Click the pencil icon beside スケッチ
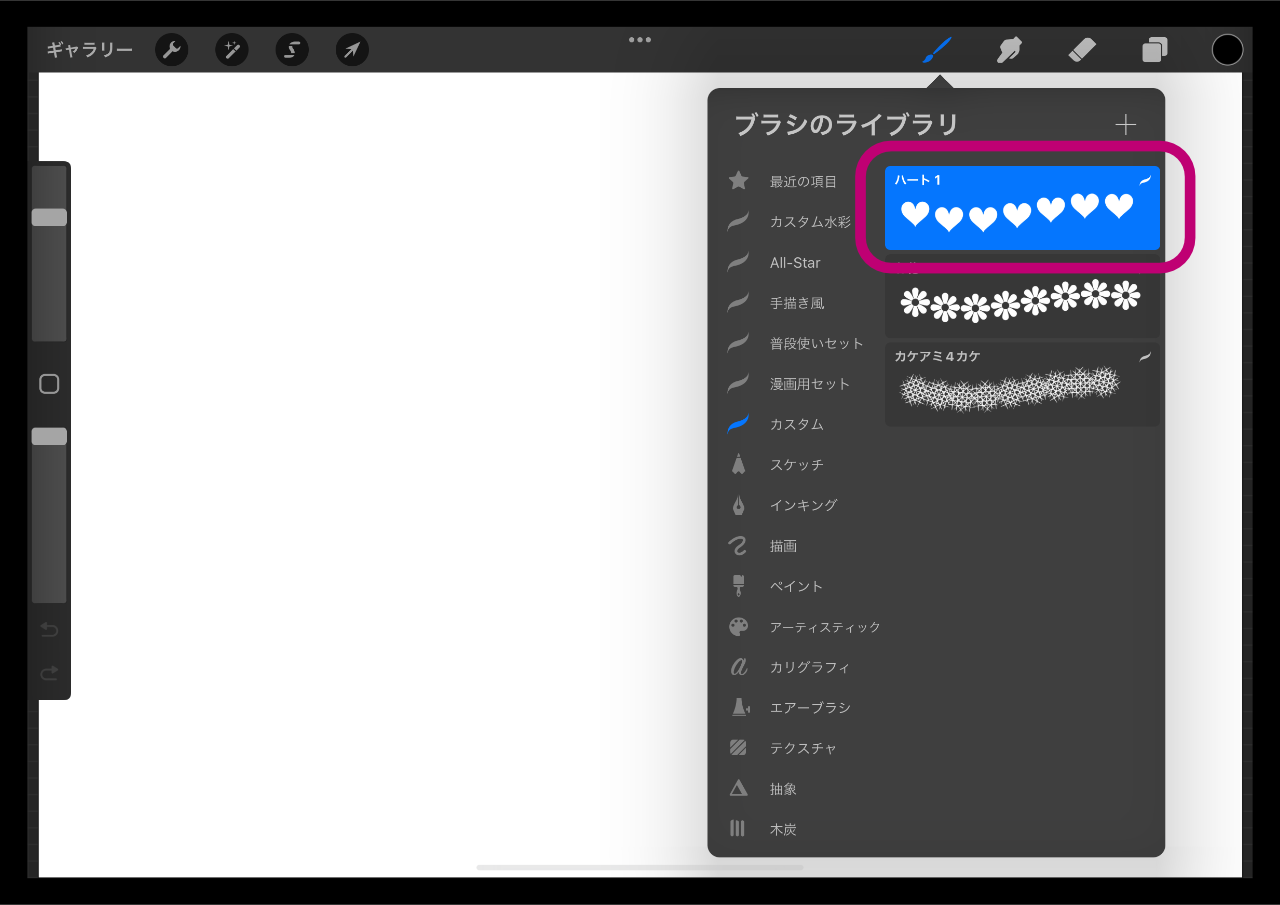This screenshot has height=905, width=1280. point(738,464)
